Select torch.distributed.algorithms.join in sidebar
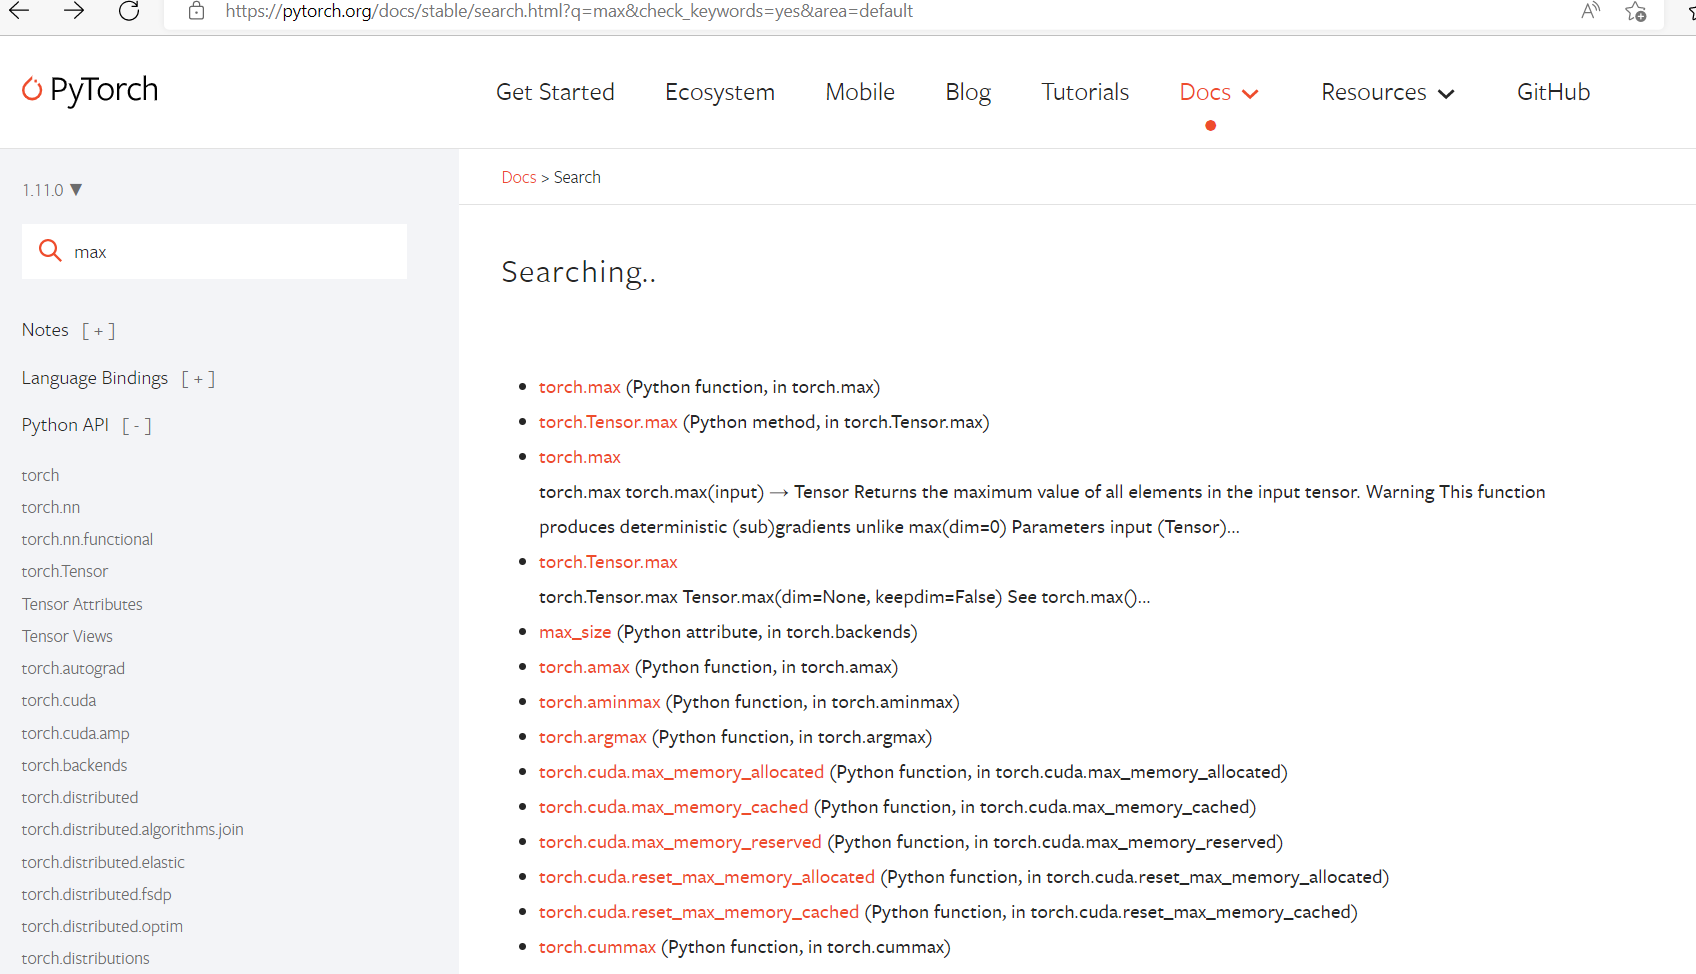 click(133, 829)
